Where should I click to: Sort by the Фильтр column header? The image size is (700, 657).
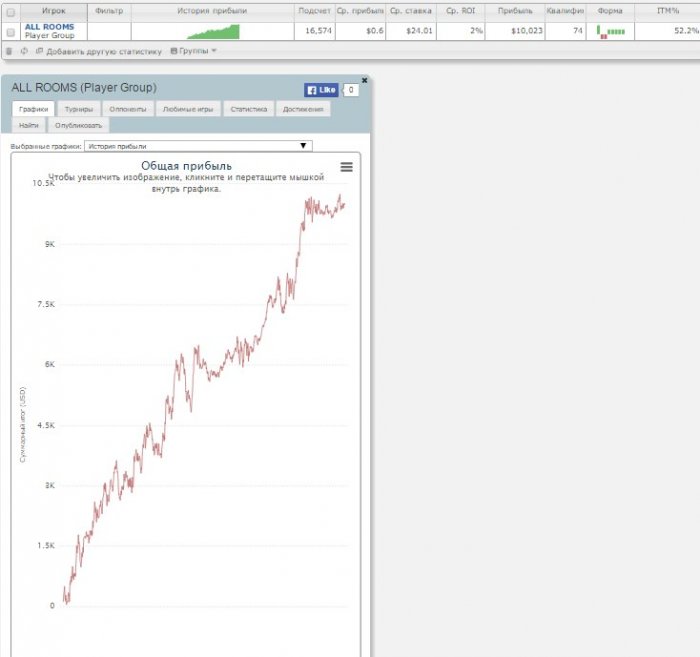point(109,11)
